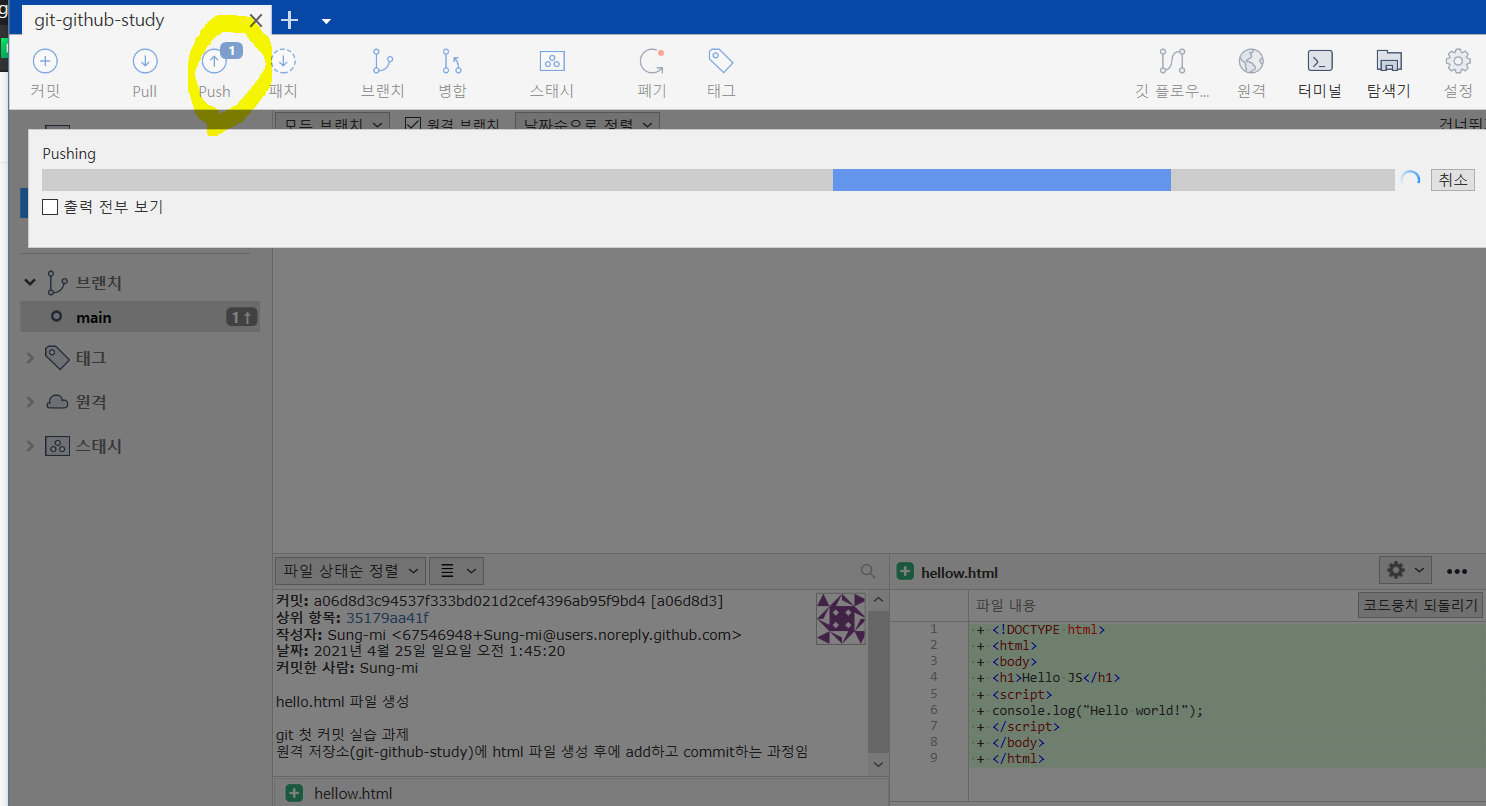Click the Pushing progress bar
1486x806 pixels.
pos(718,180)
